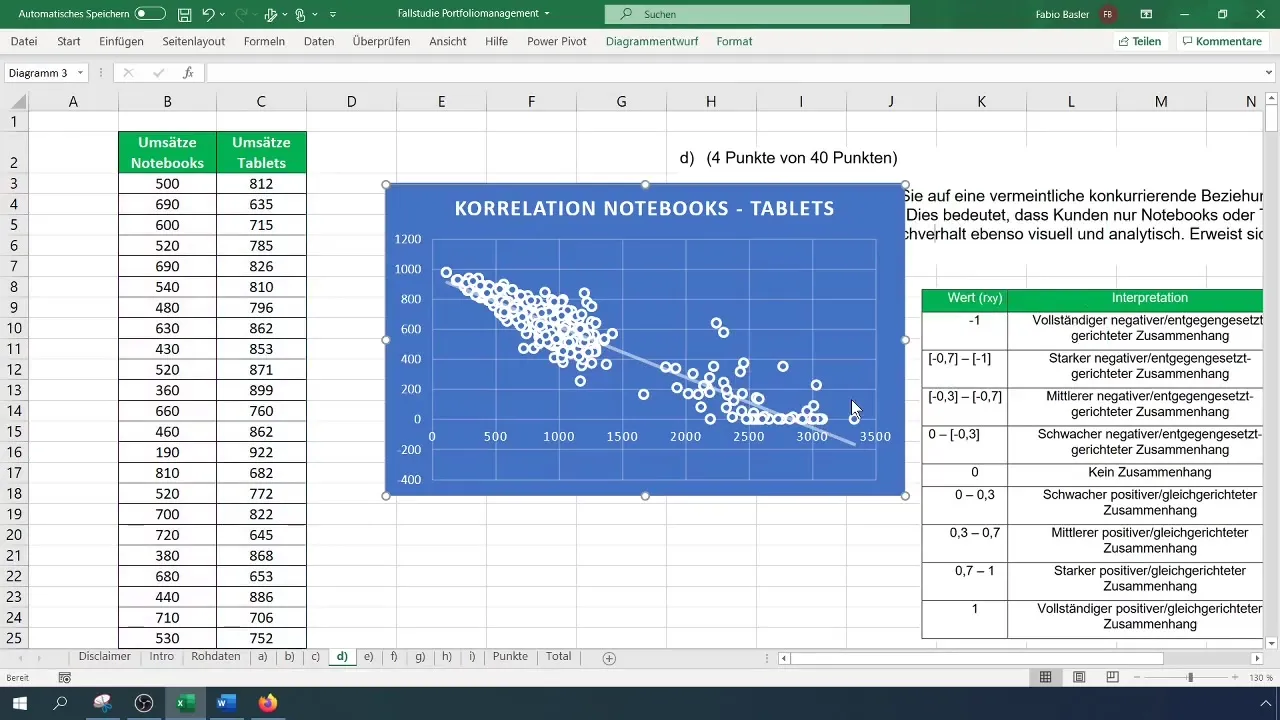Click the macro recording status bar icon
Viewport: 1280px width, 720px height.
point(65,678)
